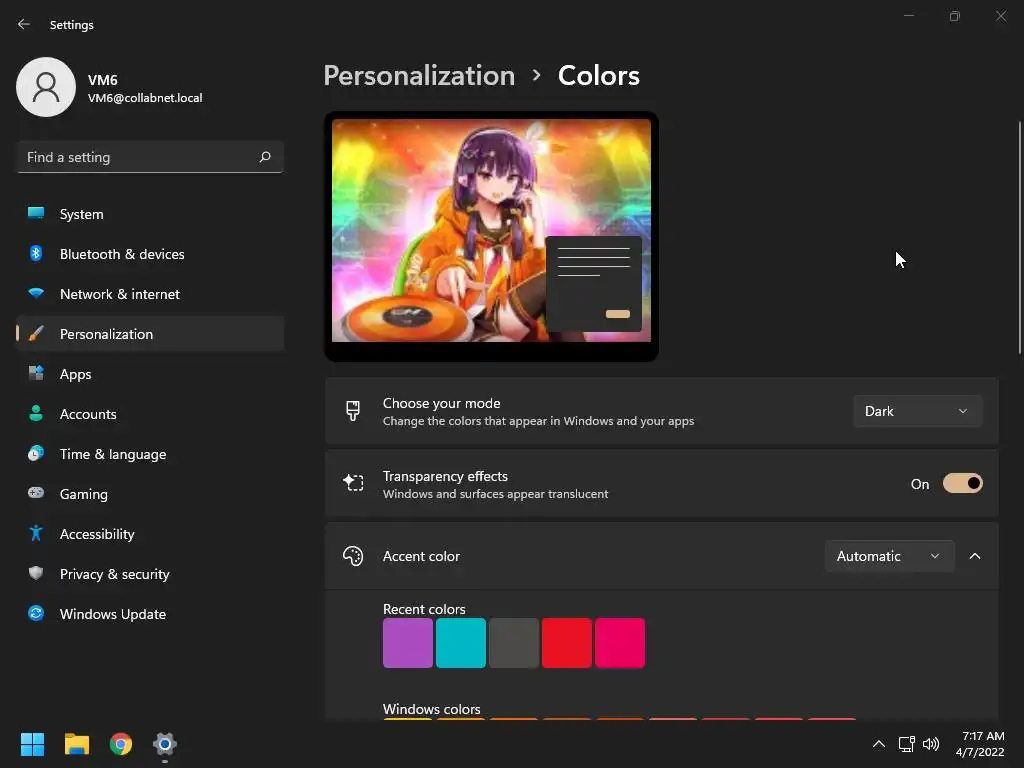Viewport: 1024px width, 768px height.
Task: Click the volume speaker tray icon
Action: click(x=931, y=744)
